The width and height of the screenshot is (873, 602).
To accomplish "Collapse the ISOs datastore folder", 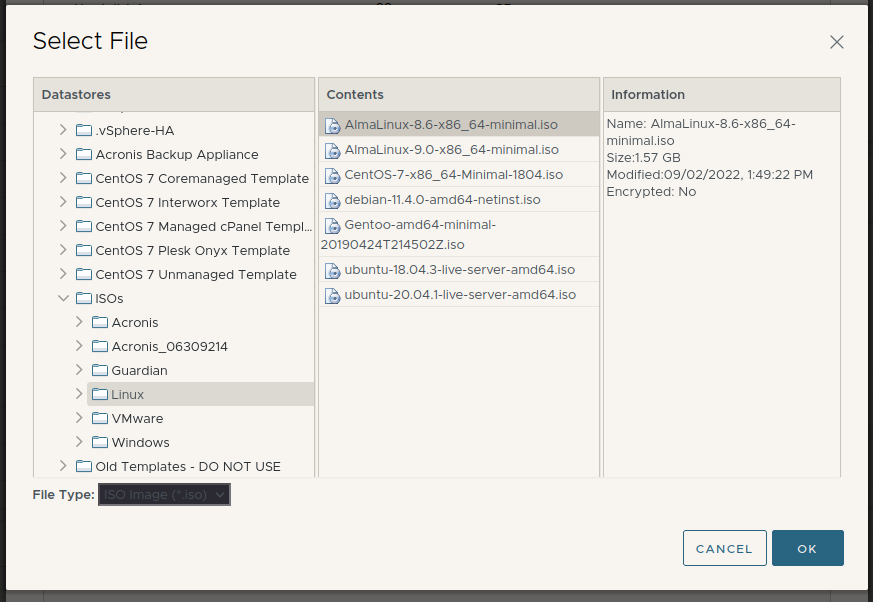I will [63, 299].
